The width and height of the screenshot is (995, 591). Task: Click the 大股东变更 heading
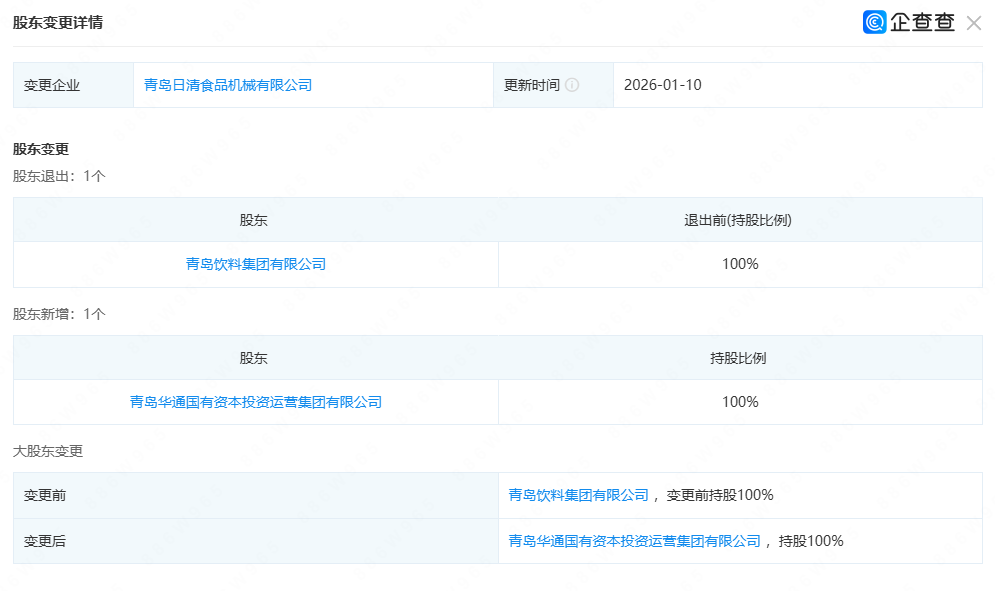pyautogui.click(x=48, y=451)
